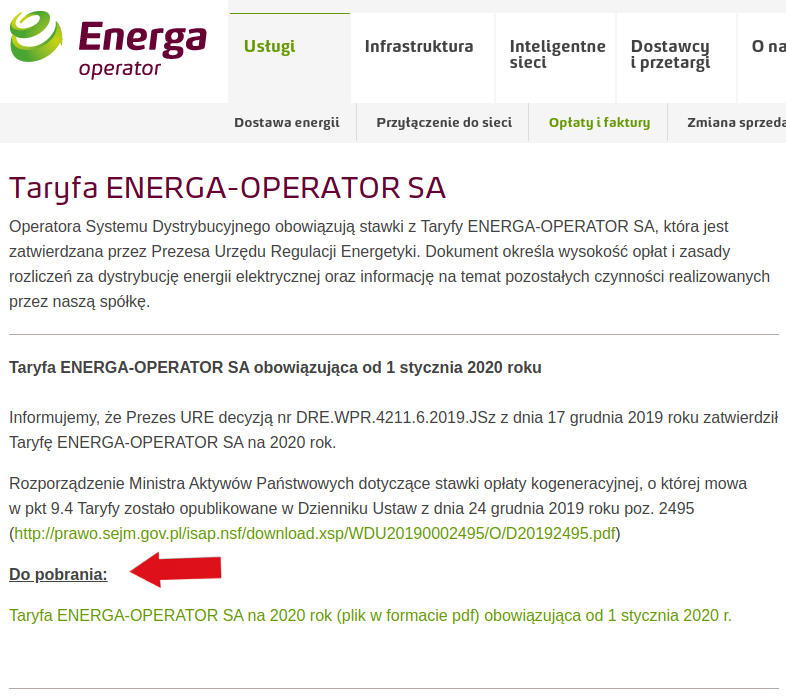786x697 pixels.
Task: Go to Dostawcy i przetargi tab
Action: [670, 54]
